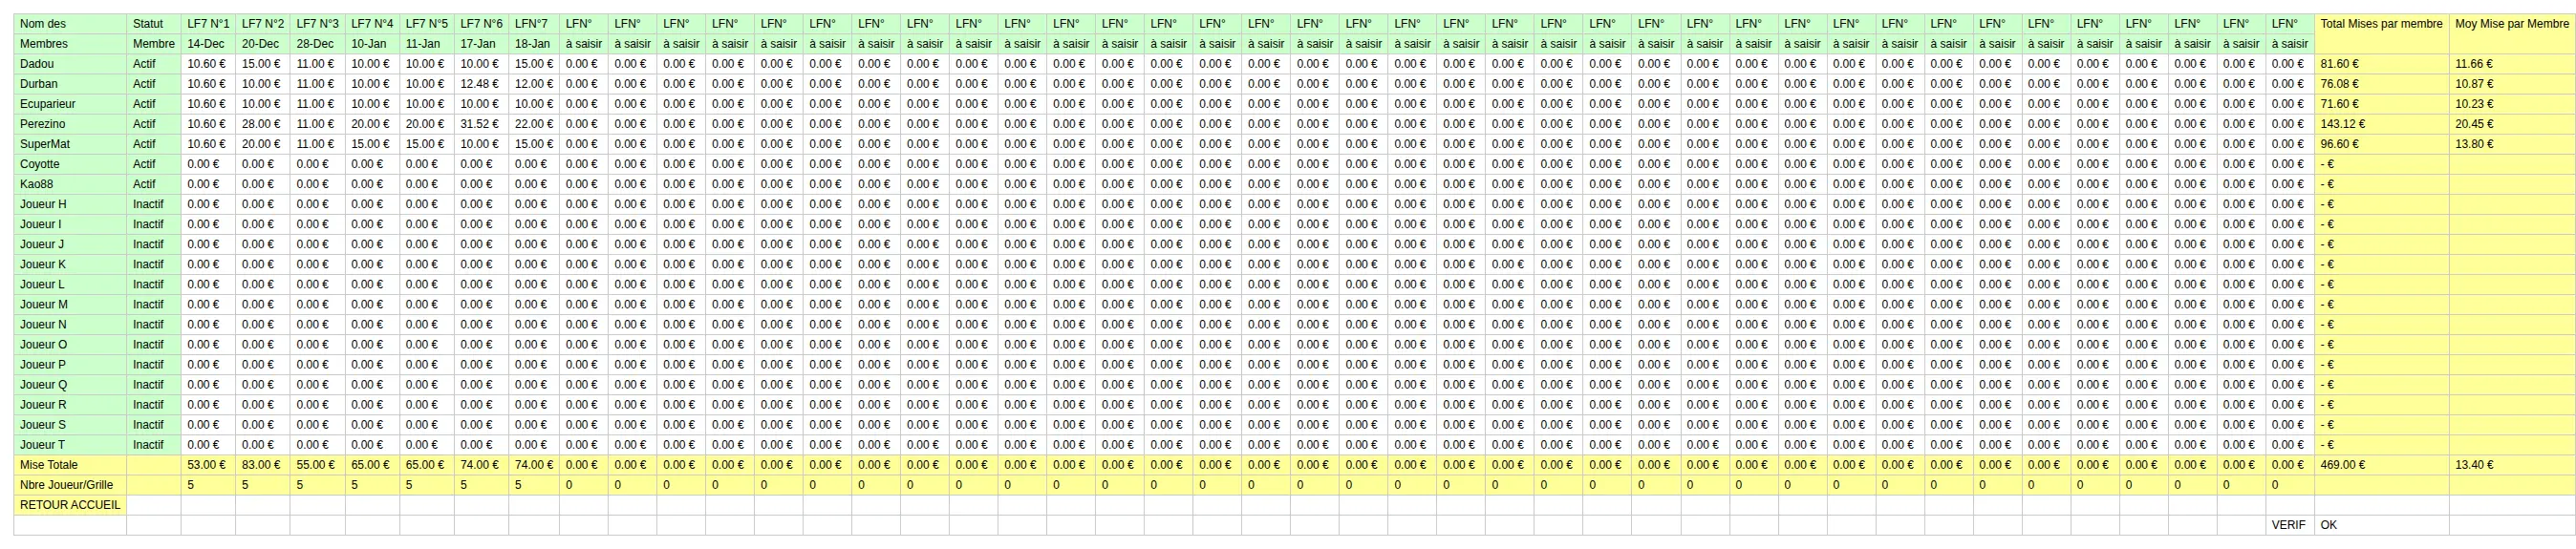
Task: Click the Moy Mise par Membre header
Action: click(2512, 24)
